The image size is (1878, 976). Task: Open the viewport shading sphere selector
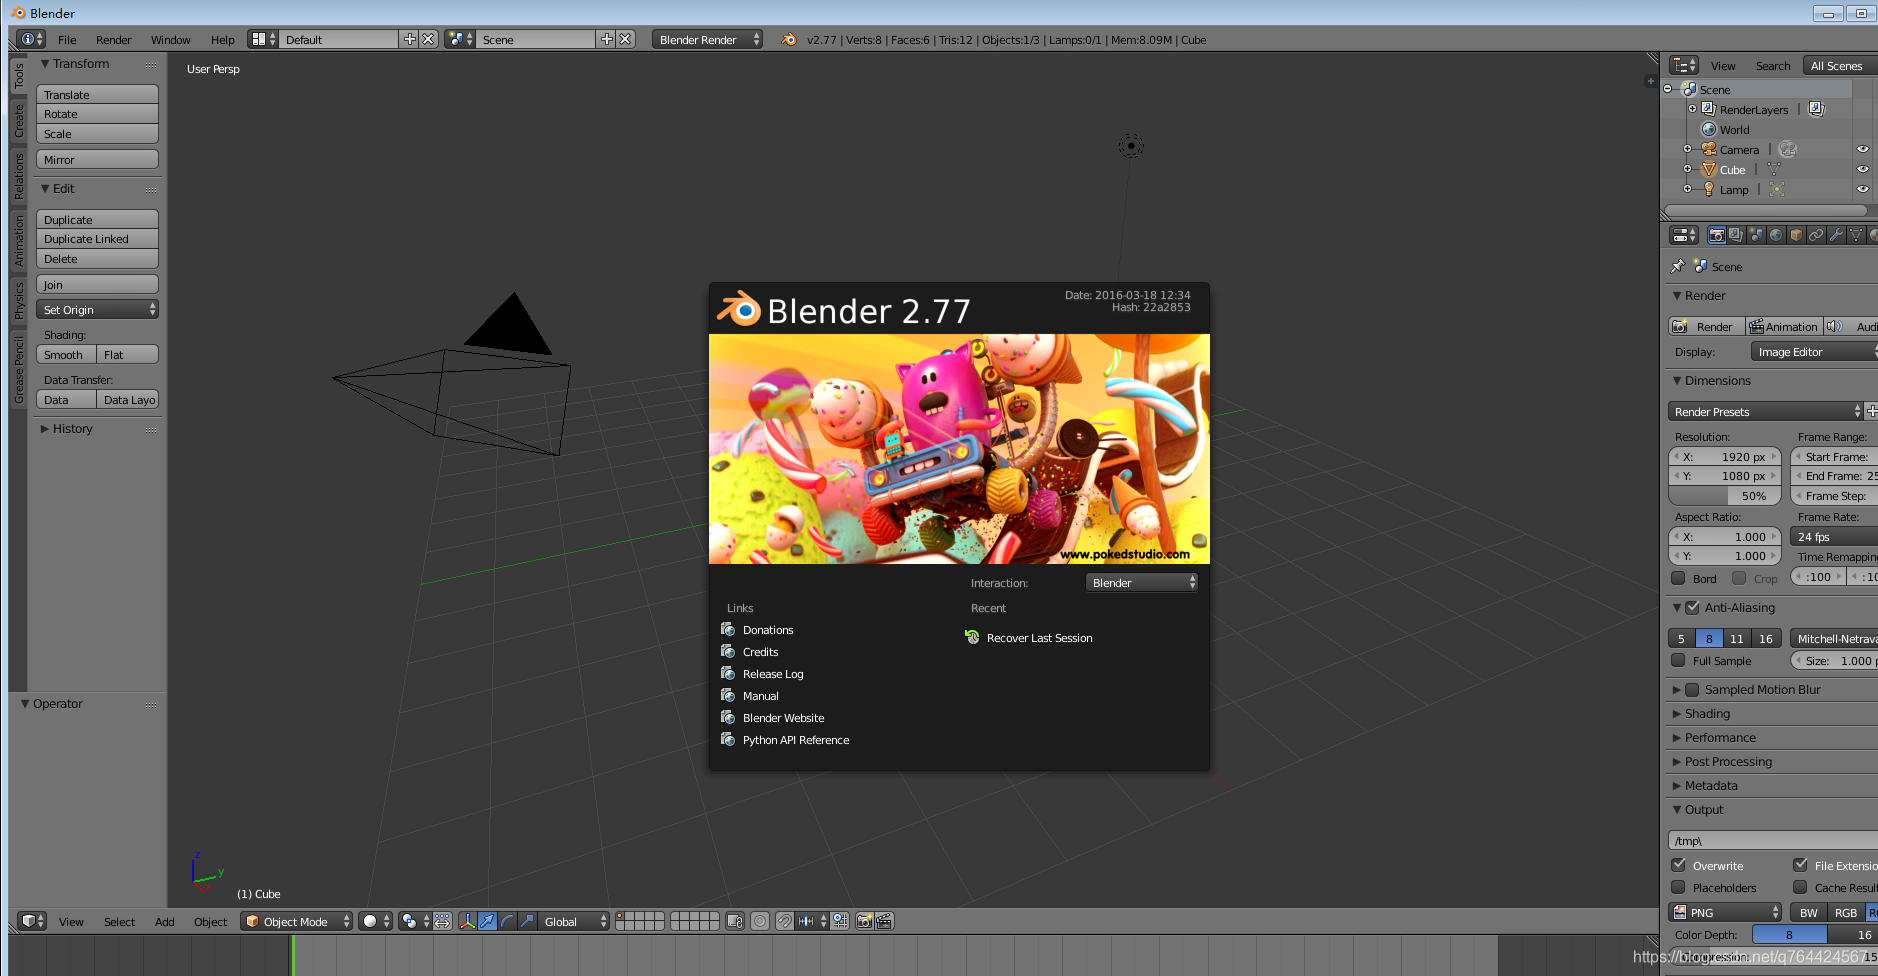point(376,921)
